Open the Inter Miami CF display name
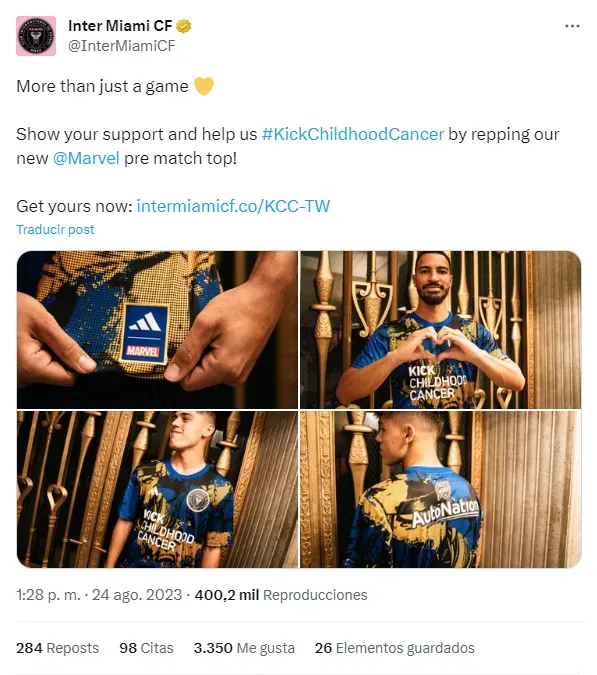This screenshot has width=597, height=675. [120, 26]
